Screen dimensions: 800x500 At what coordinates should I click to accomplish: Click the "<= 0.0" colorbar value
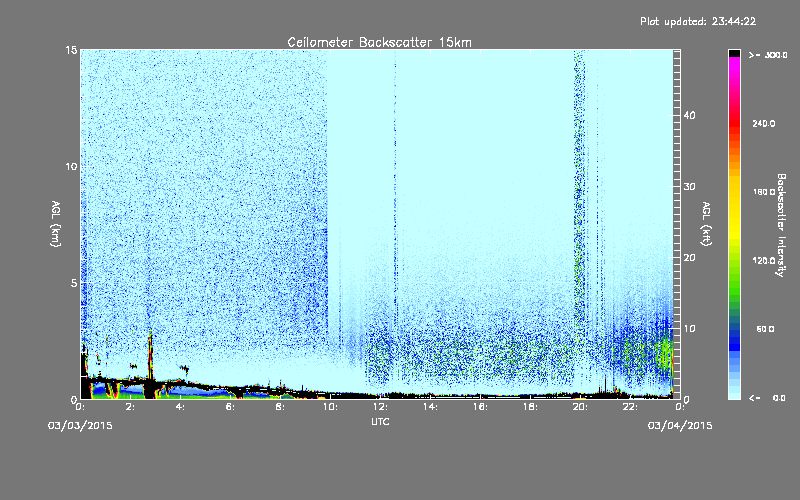click(x=767, y=398)
